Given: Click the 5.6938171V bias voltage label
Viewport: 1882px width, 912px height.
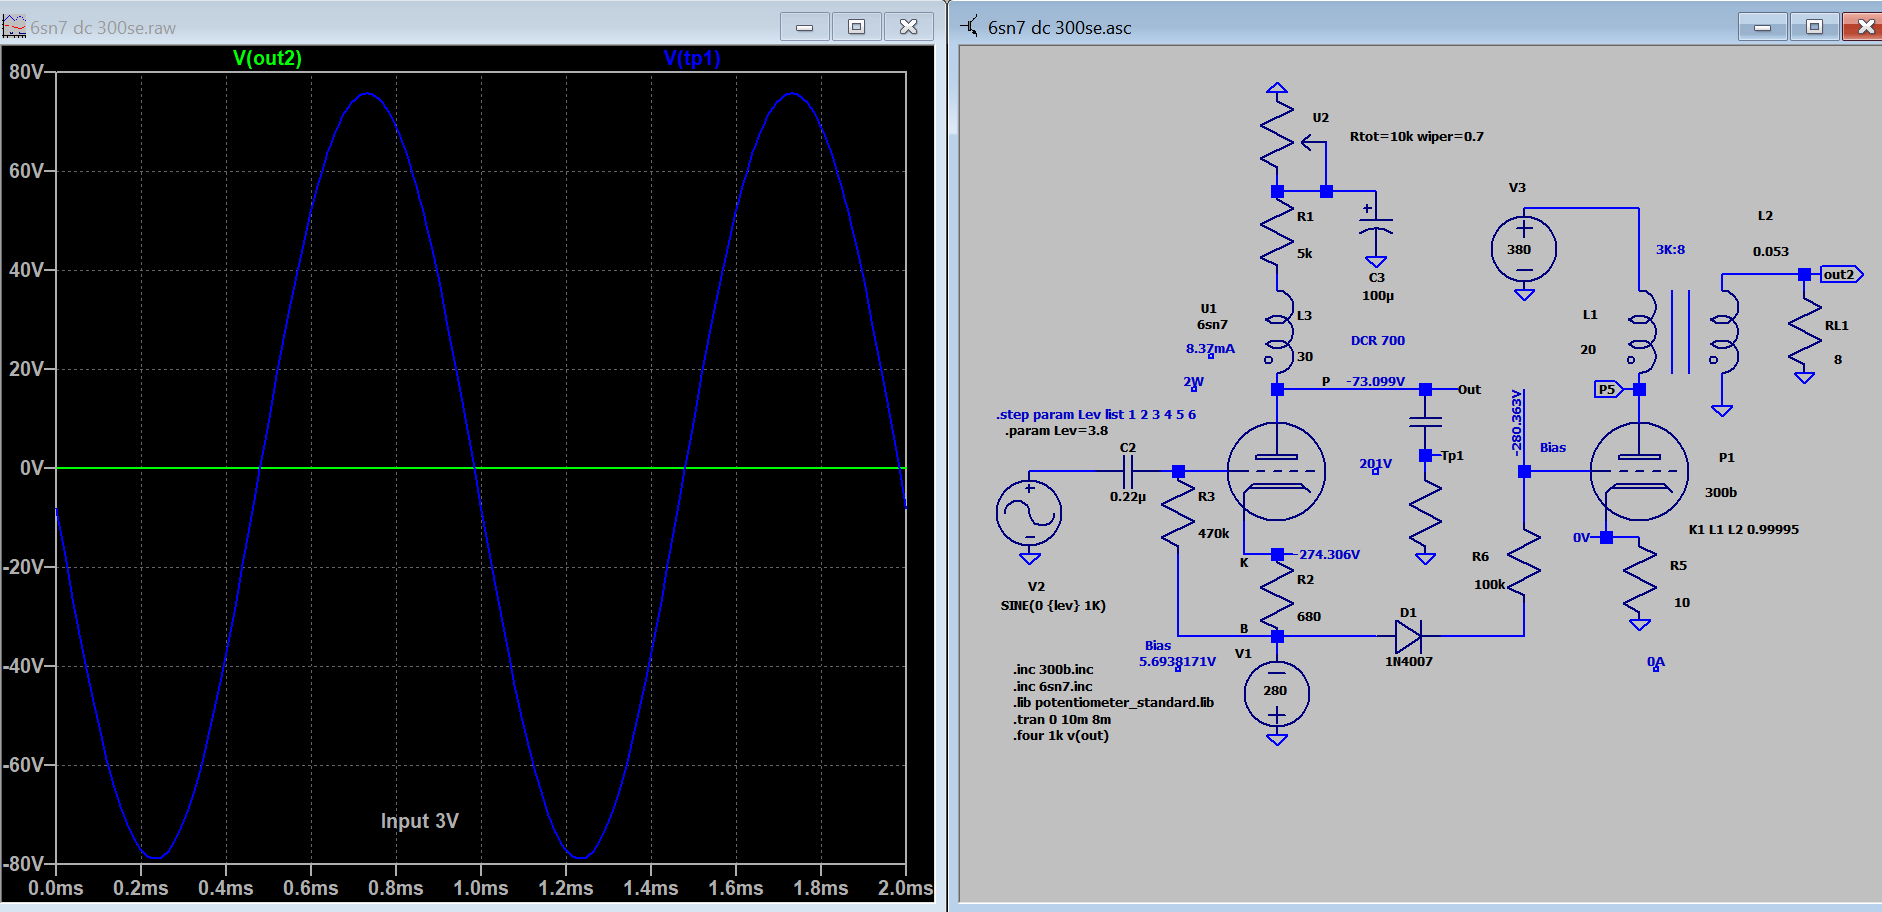Looking at the screenshot, I should point(1177,661).
